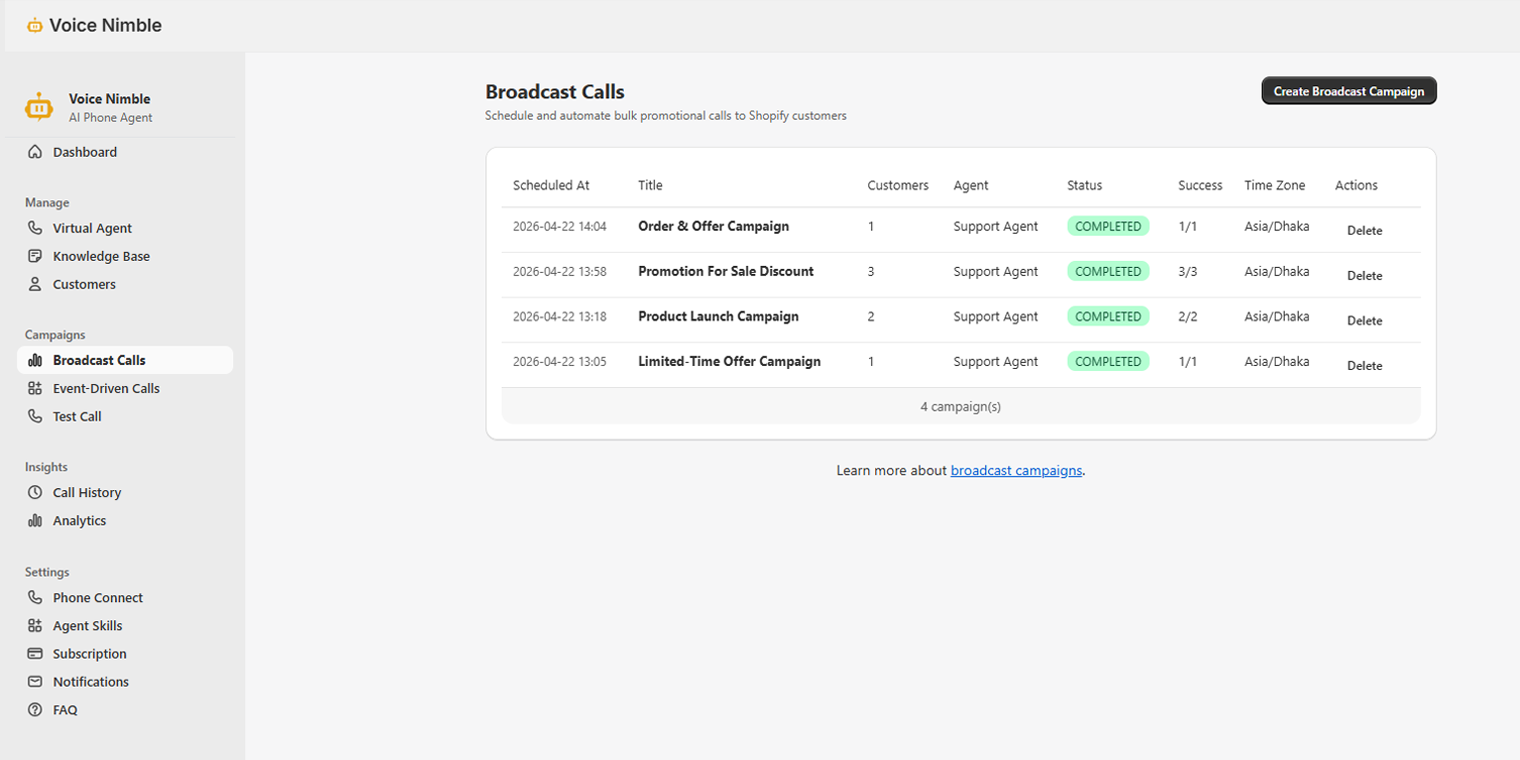This screenshot has width=1520, height=760.
Task: Click the FAQ question mark icon
Action: [x=35, y=709]
